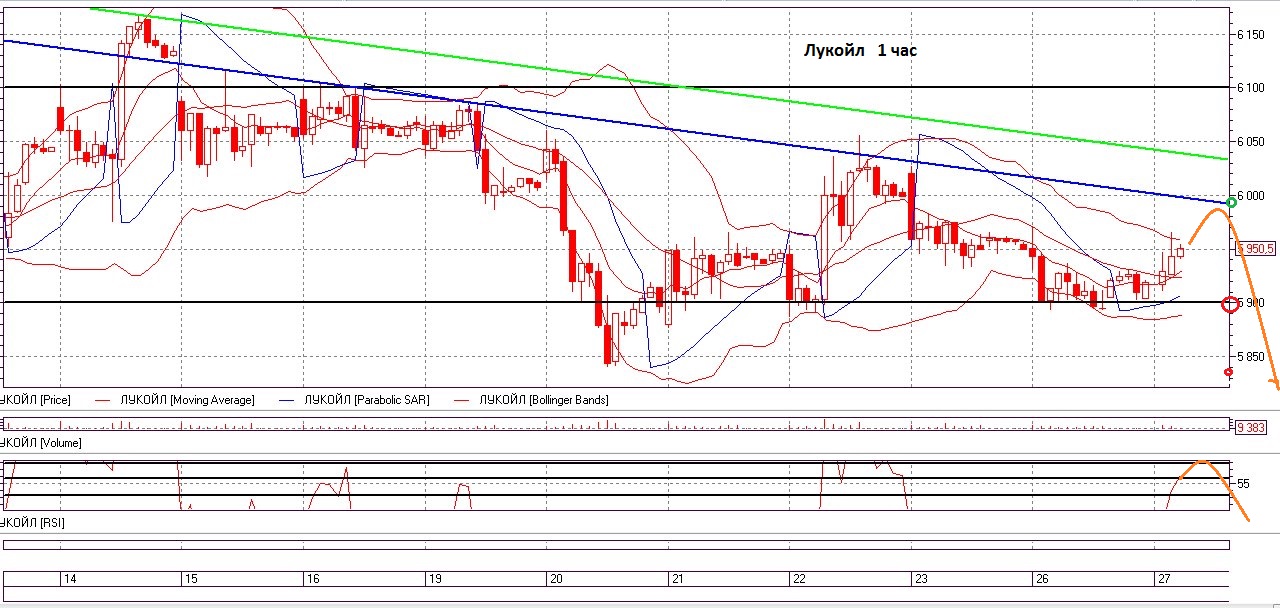Click inside the Volume histogram panel
The width and height of the screenshot is (1280, 608).
[x=615, y=425]
